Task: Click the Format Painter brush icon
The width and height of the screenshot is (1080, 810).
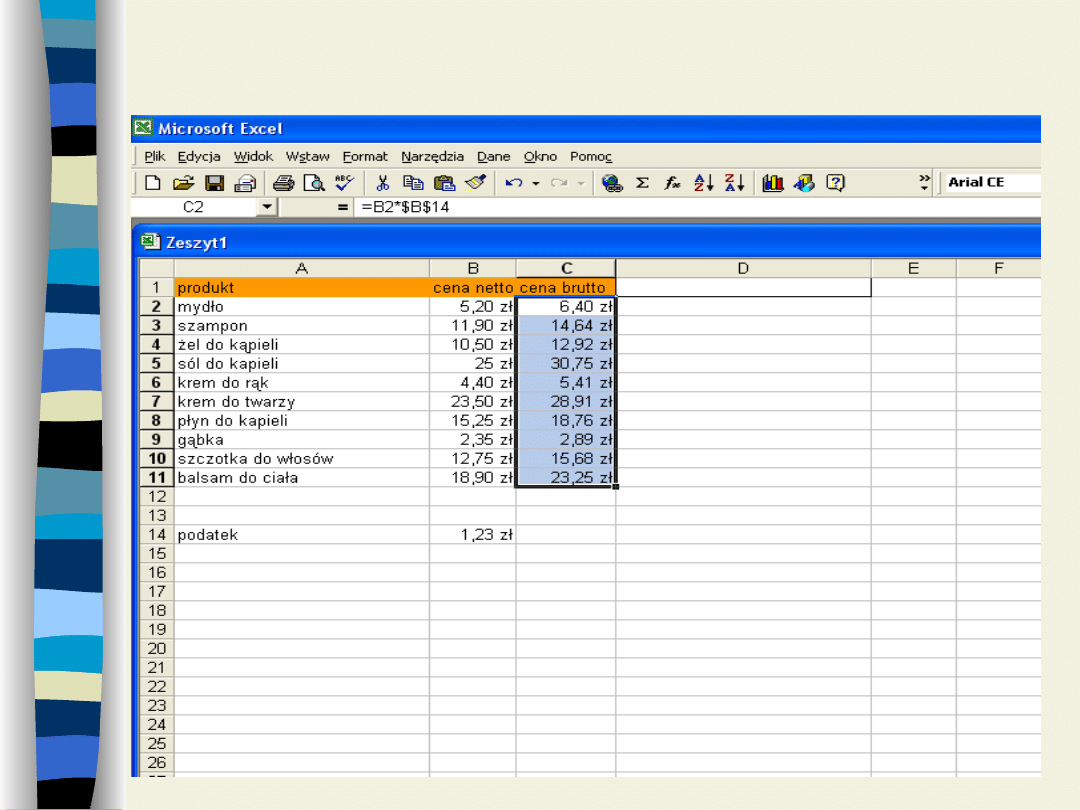Action: 475,183
